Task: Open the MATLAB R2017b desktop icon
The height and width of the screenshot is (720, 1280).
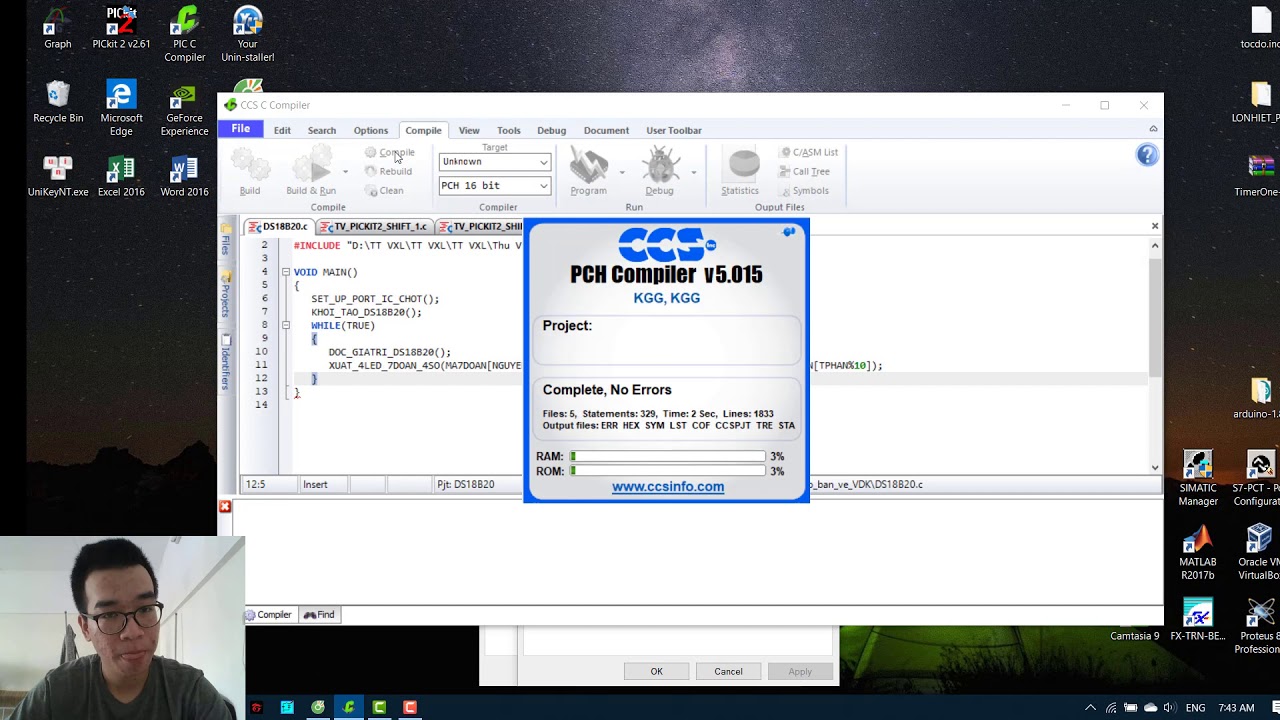Action: pyautogui.click(x=1197, y=553)
